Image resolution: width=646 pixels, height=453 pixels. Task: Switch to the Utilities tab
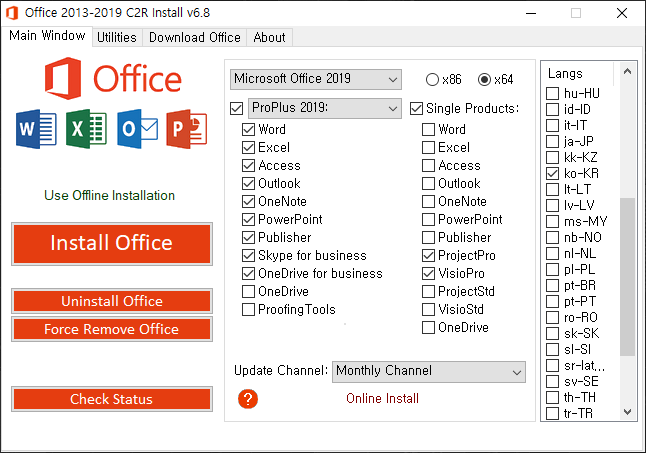click(117, 37)
